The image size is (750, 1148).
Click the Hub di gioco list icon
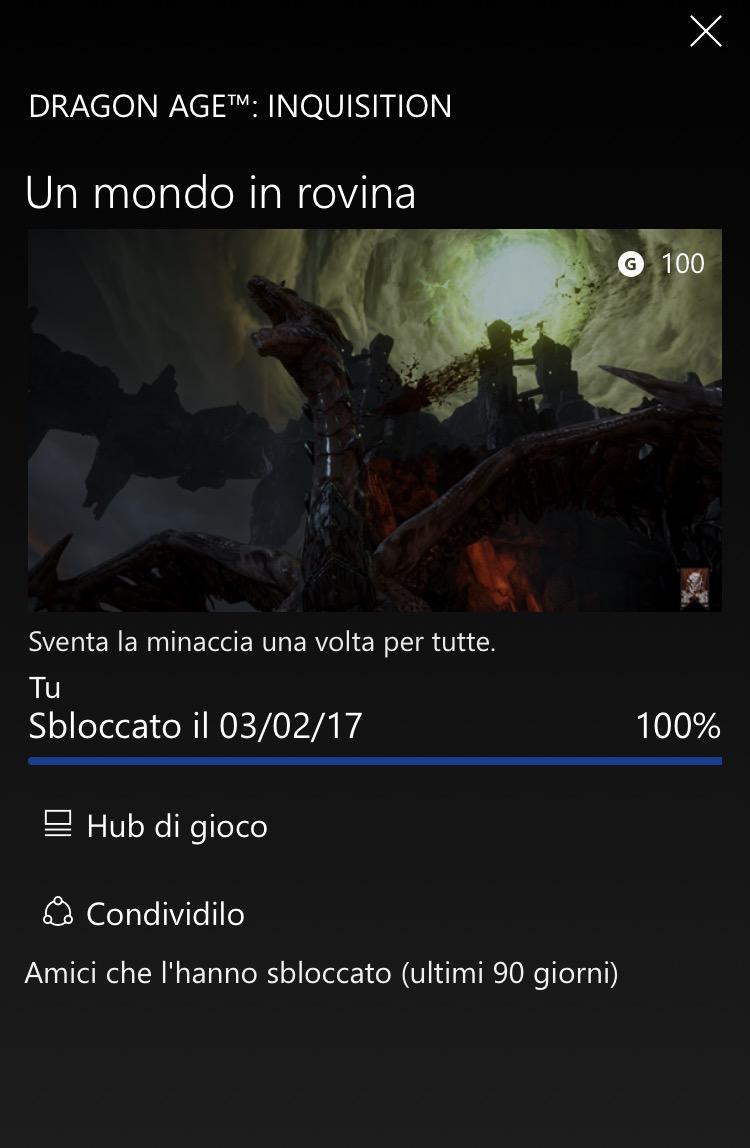[x=58, y=825]
